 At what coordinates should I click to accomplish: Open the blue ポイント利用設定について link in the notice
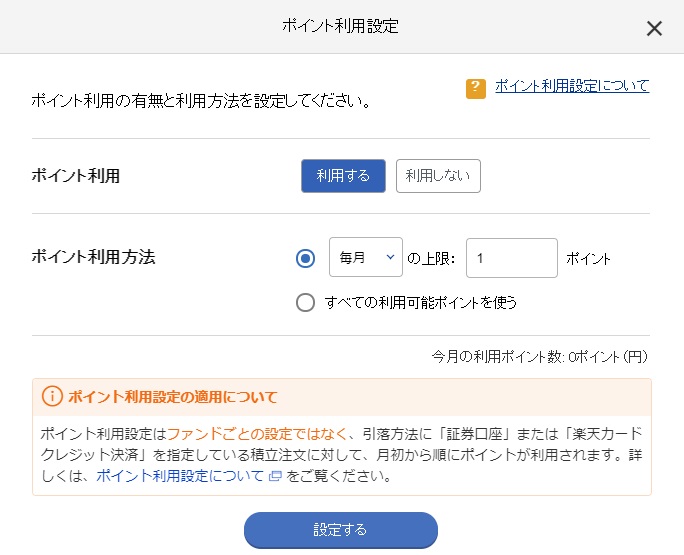[180, 476]
